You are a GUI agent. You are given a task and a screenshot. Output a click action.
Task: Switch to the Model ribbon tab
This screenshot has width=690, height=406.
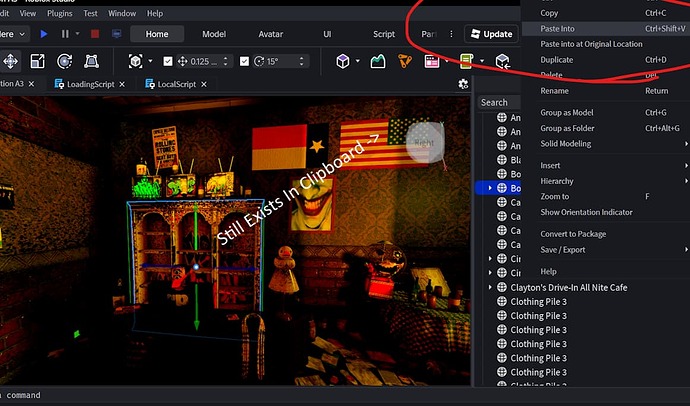coord(214,34)
